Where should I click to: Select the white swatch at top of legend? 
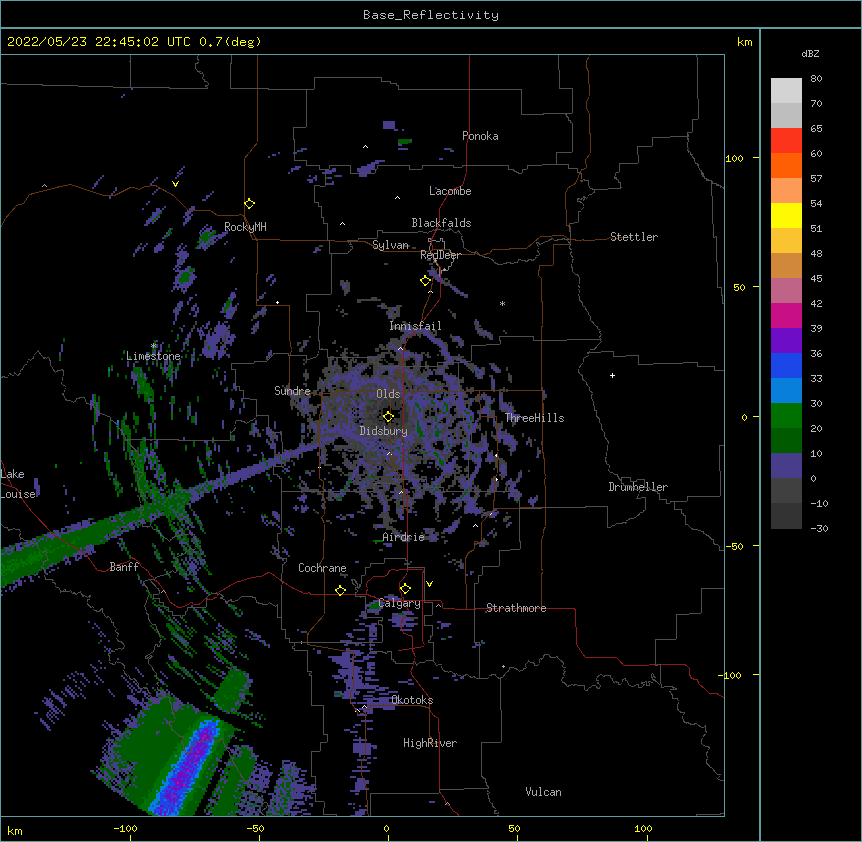[x=786, y=91]
